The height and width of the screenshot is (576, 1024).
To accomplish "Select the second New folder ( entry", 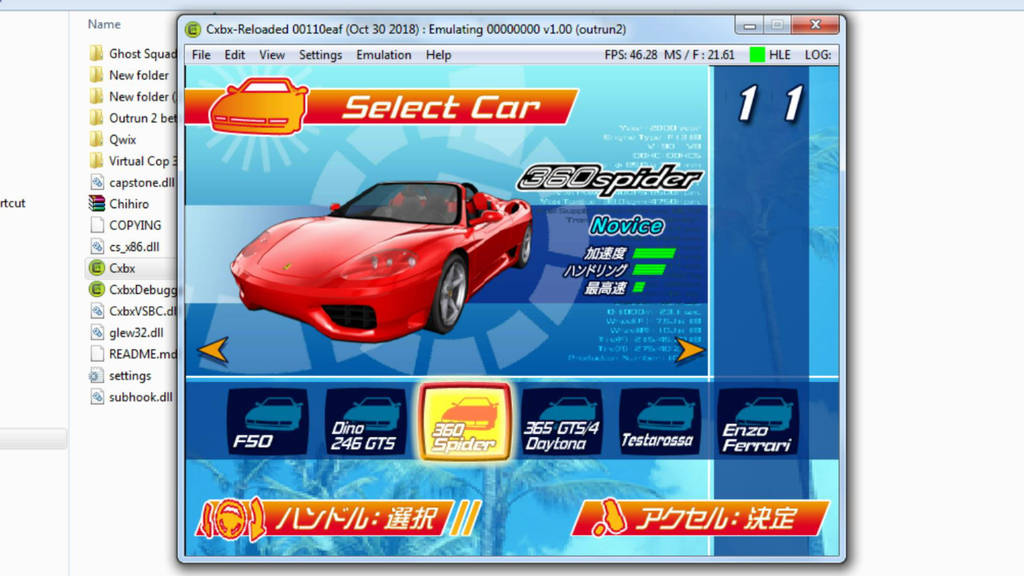I will [x=133, y=97].
